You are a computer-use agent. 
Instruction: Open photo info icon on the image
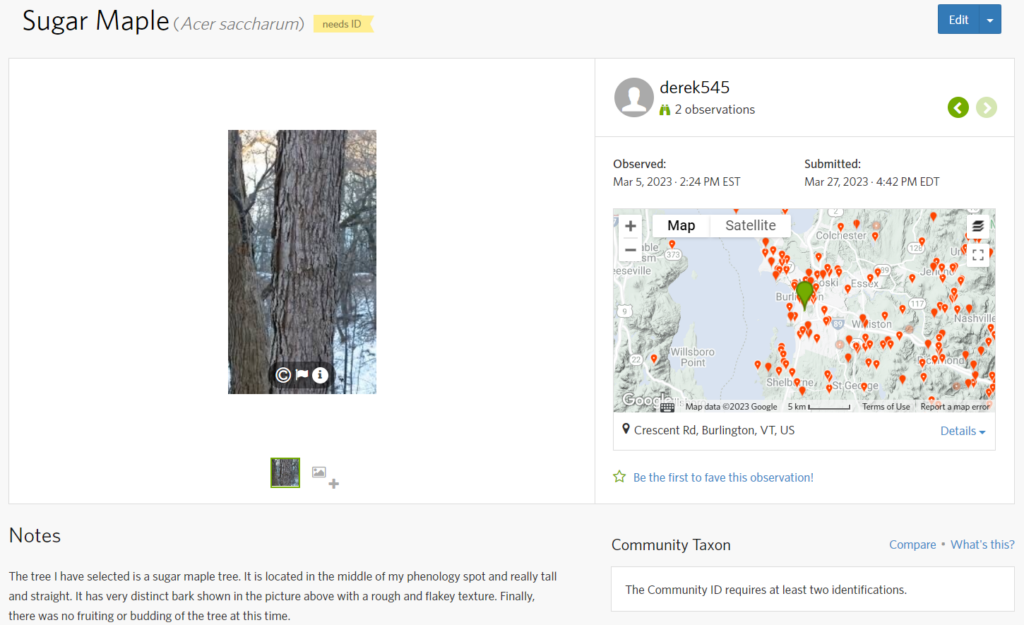pos(320,375)
